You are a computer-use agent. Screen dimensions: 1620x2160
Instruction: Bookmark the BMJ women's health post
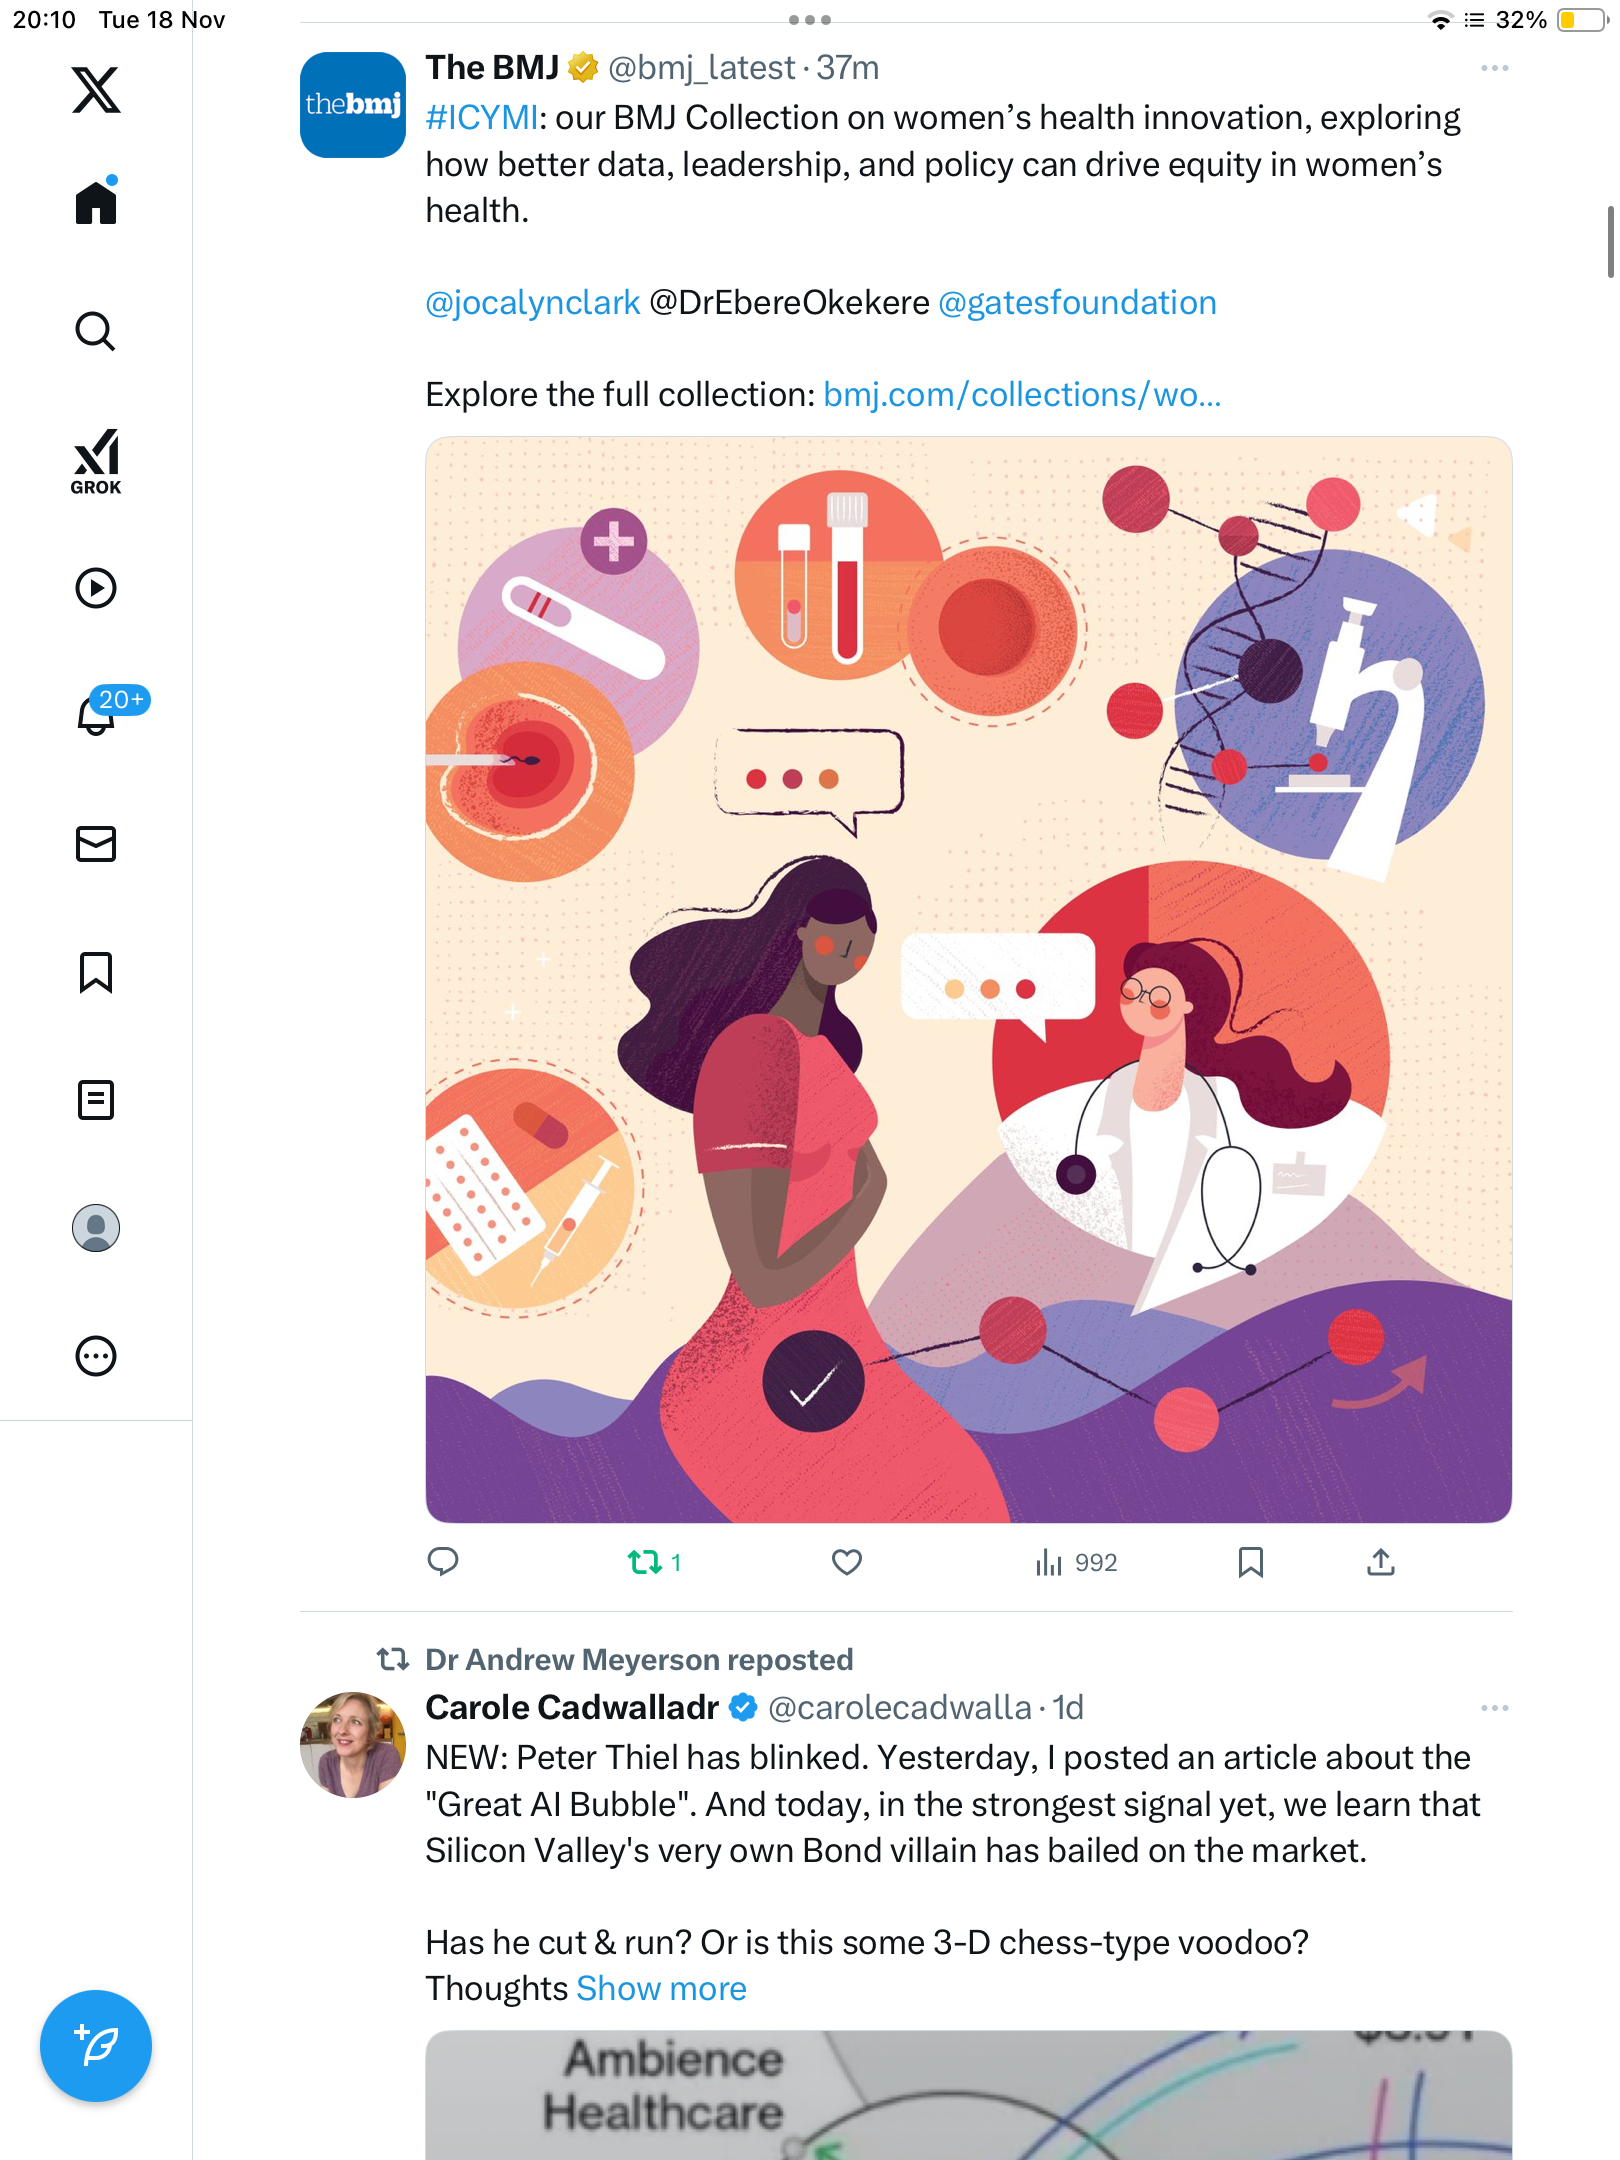coord(1250,1562)
